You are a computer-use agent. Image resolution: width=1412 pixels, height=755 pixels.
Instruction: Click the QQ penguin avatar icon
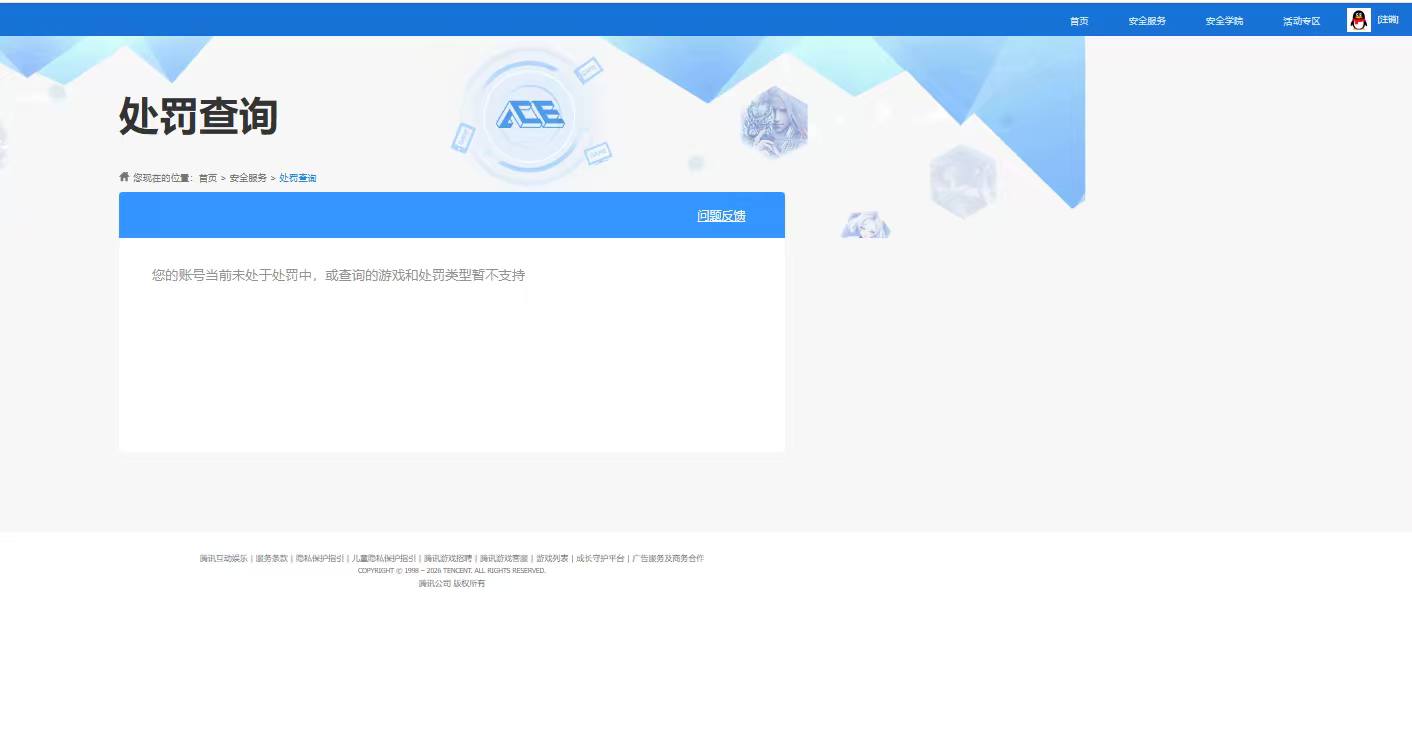(1358, 20)
